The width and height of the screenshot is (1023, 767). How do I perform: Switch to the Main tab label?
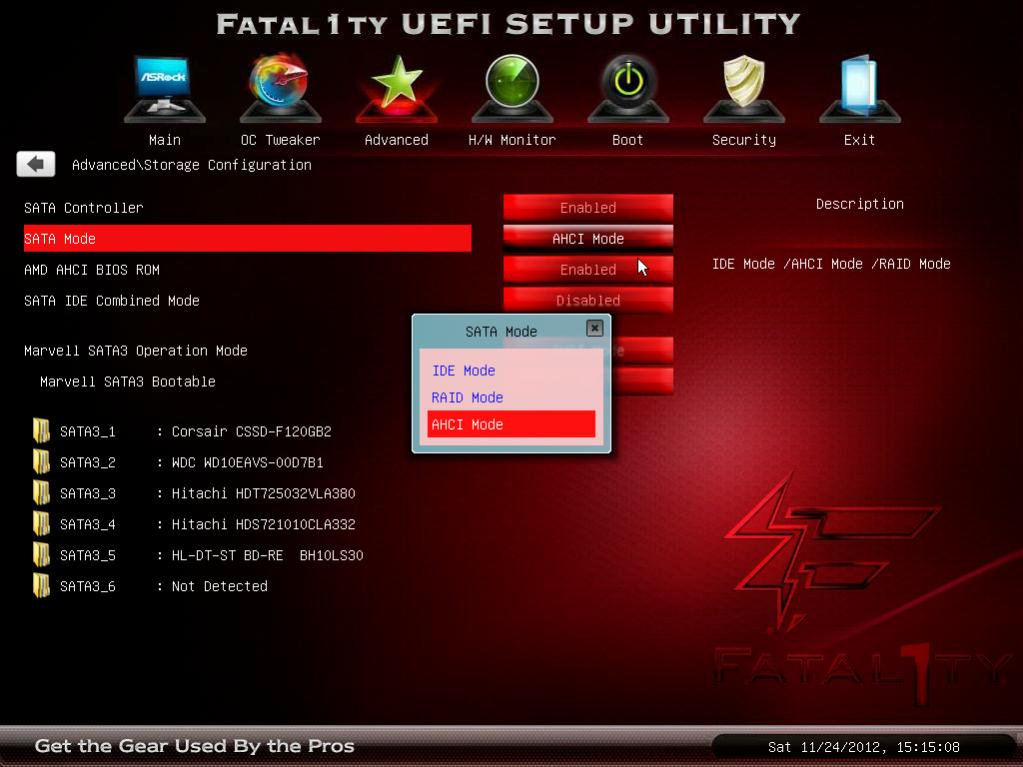(x=164, y=140)
